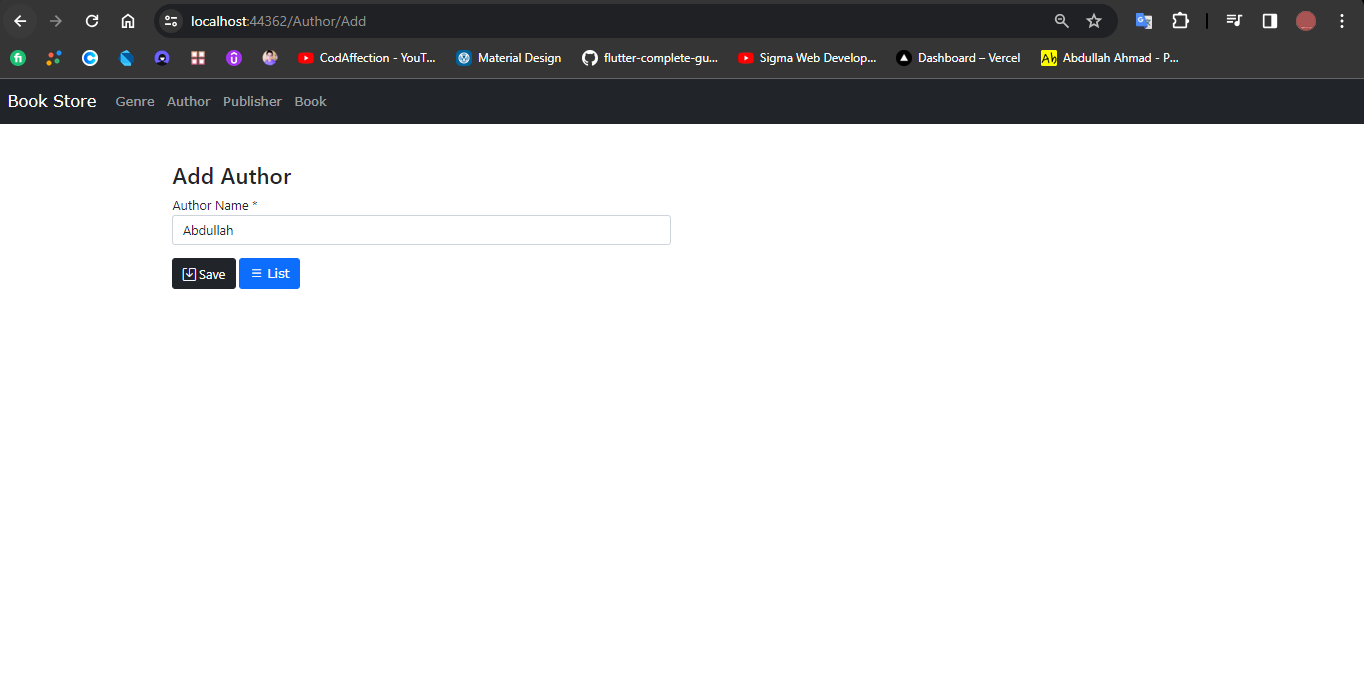Open the Dashboard – Vercel bookmark
Screen dimensions: 1364x676
958,58
